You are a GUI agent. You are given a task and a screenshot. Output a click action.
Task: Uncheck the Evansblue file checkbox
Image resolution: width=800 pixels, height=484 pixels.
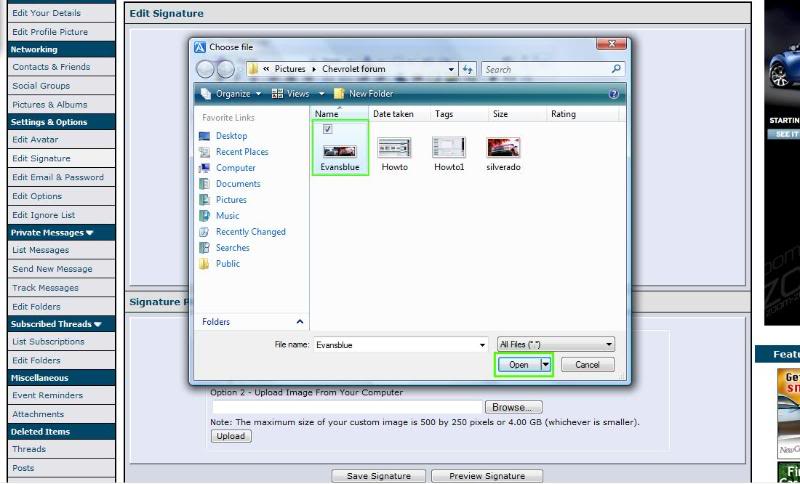[x=328, y=129]
